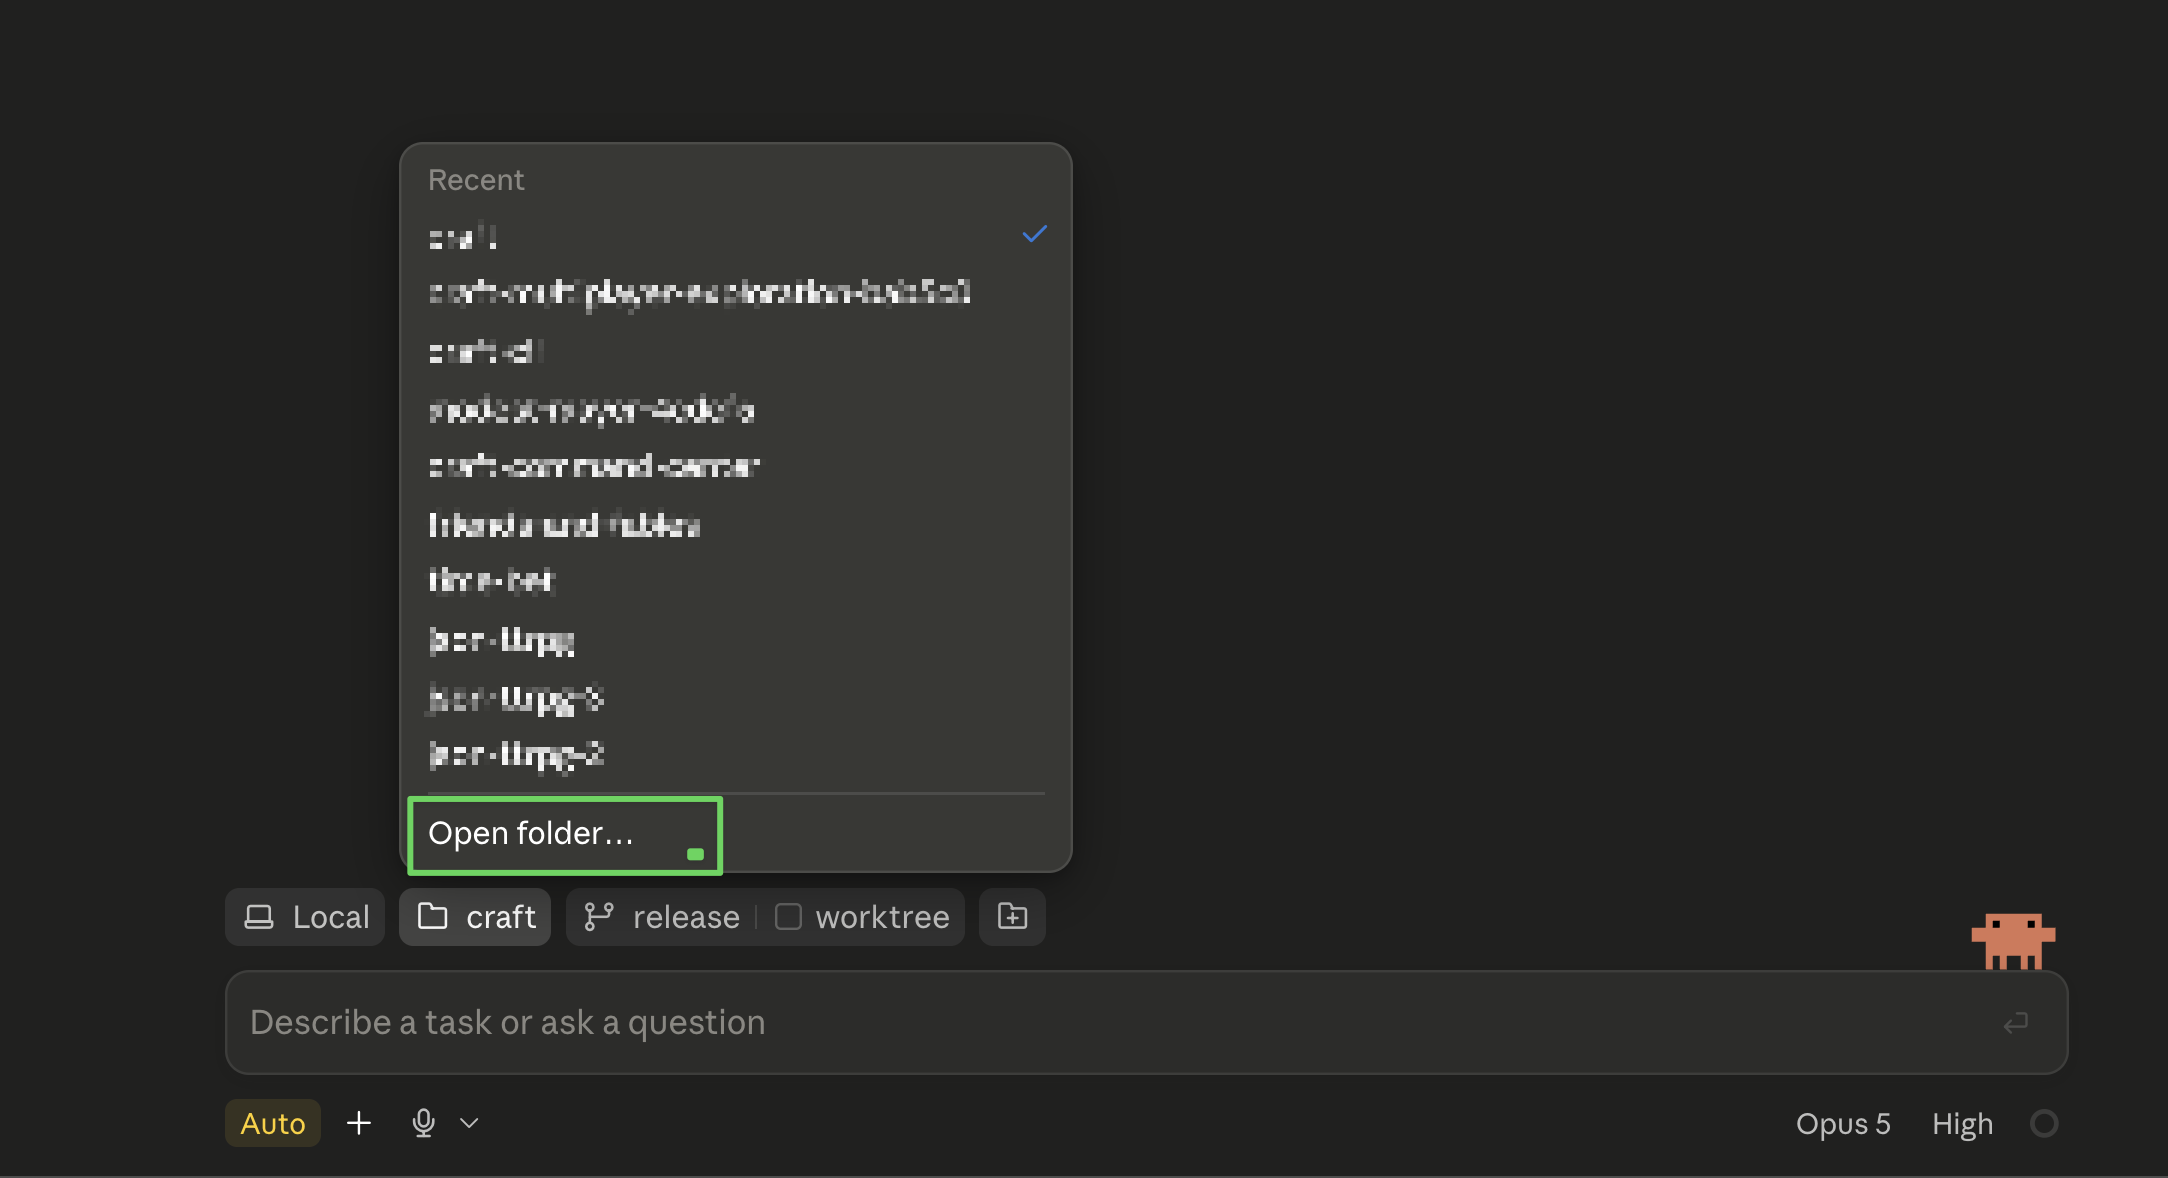Screen dimensions: 2168x1178
Task: Expand the chevron next to microphone
Action: [469, 1123]
